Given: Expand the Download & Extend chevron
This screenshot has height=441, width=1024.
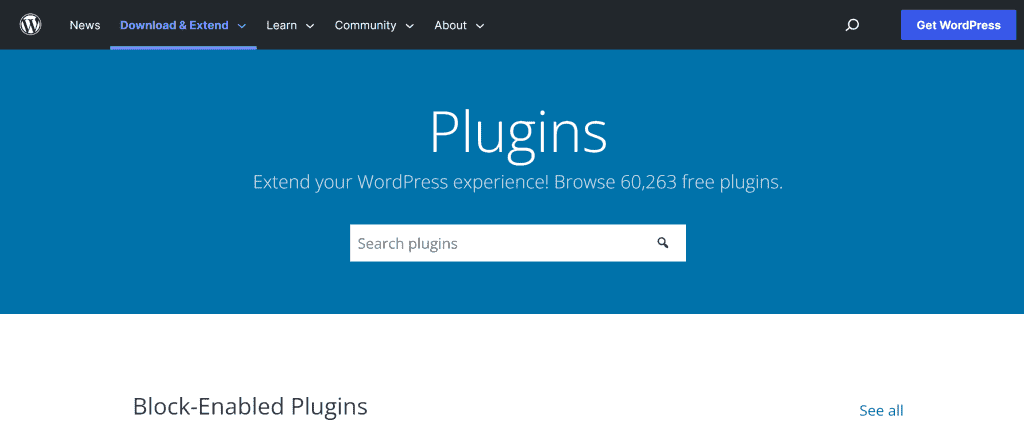Looking at the screenshot, I should click(x=242, y=26).
